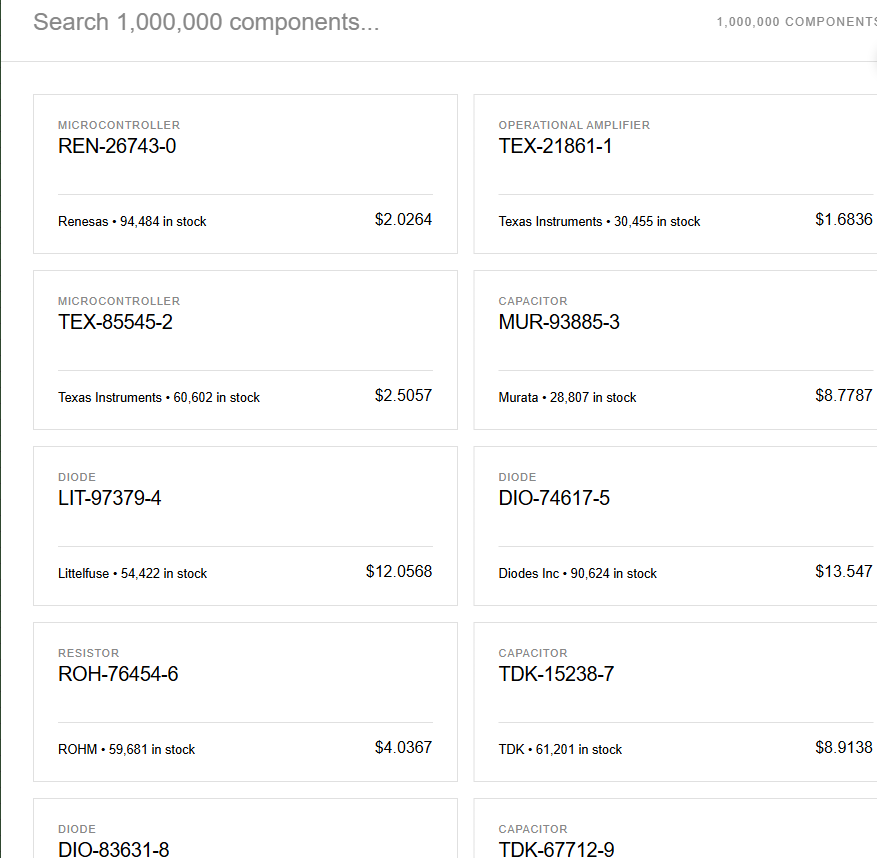Click DIODE label above DIO-83631-8

point(77,829)
